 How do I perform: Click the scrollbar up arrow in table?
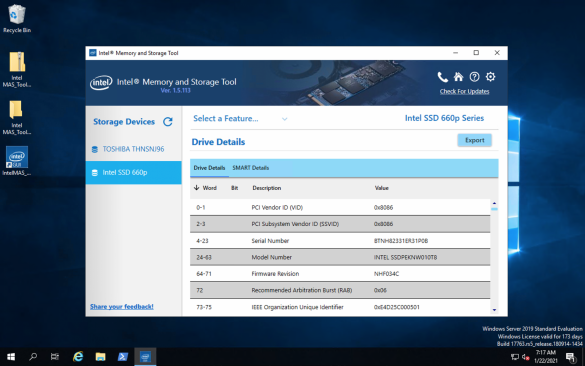pyautogui.click(x=494, y=203)
